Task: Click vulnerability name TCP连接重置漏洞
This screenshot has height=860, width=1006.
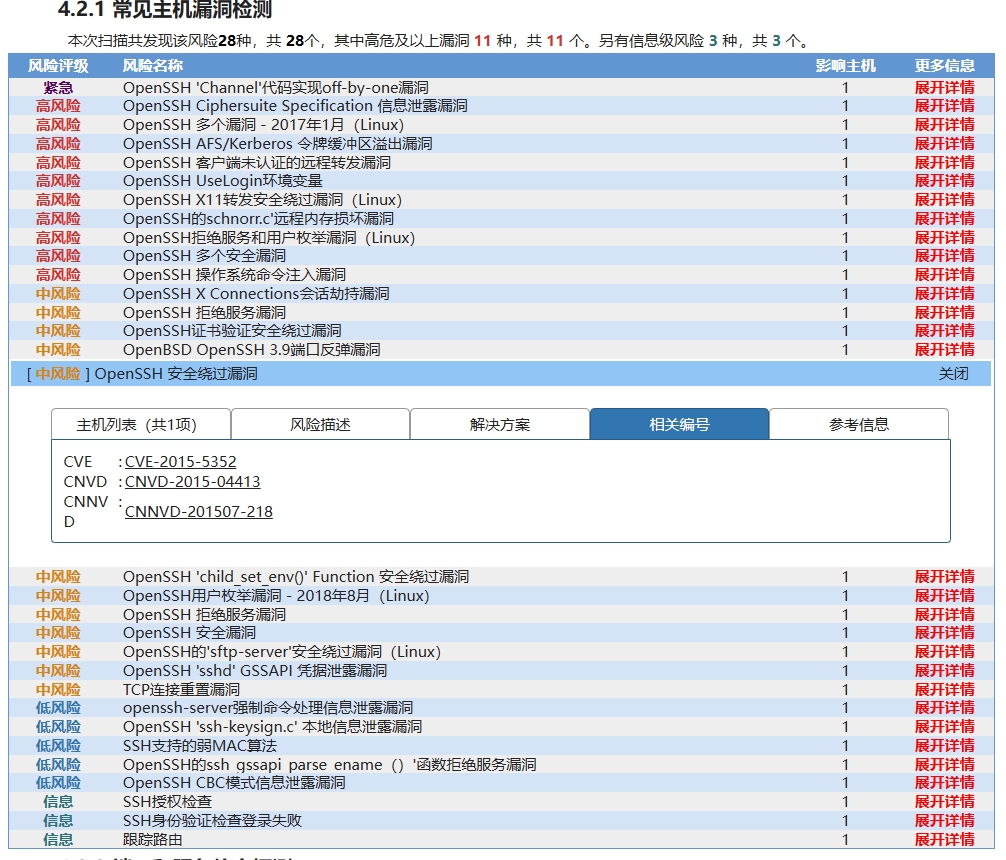Action: click(182, 689)
